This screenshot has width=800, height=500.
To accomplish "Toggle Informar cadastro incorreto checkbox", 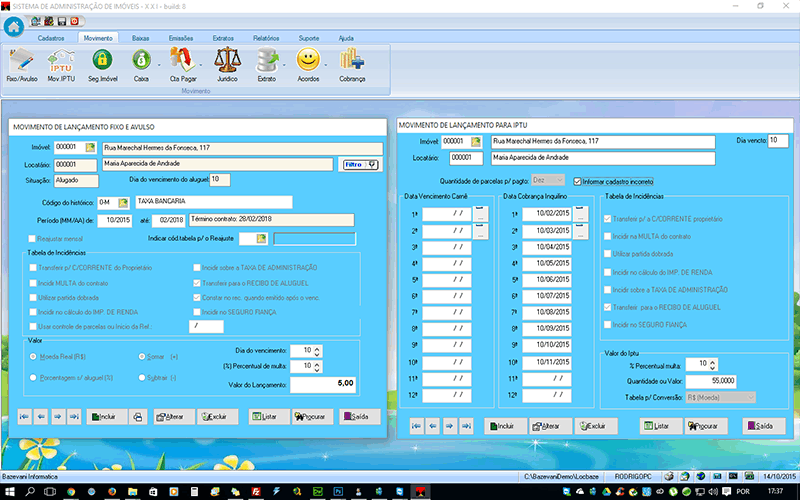I will (x=578, y=182).
